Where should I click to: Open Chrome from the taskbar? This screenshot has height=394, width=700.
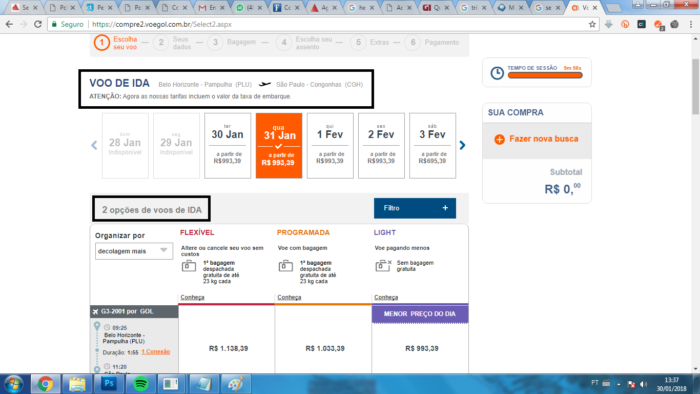click(x=45, y=384)
